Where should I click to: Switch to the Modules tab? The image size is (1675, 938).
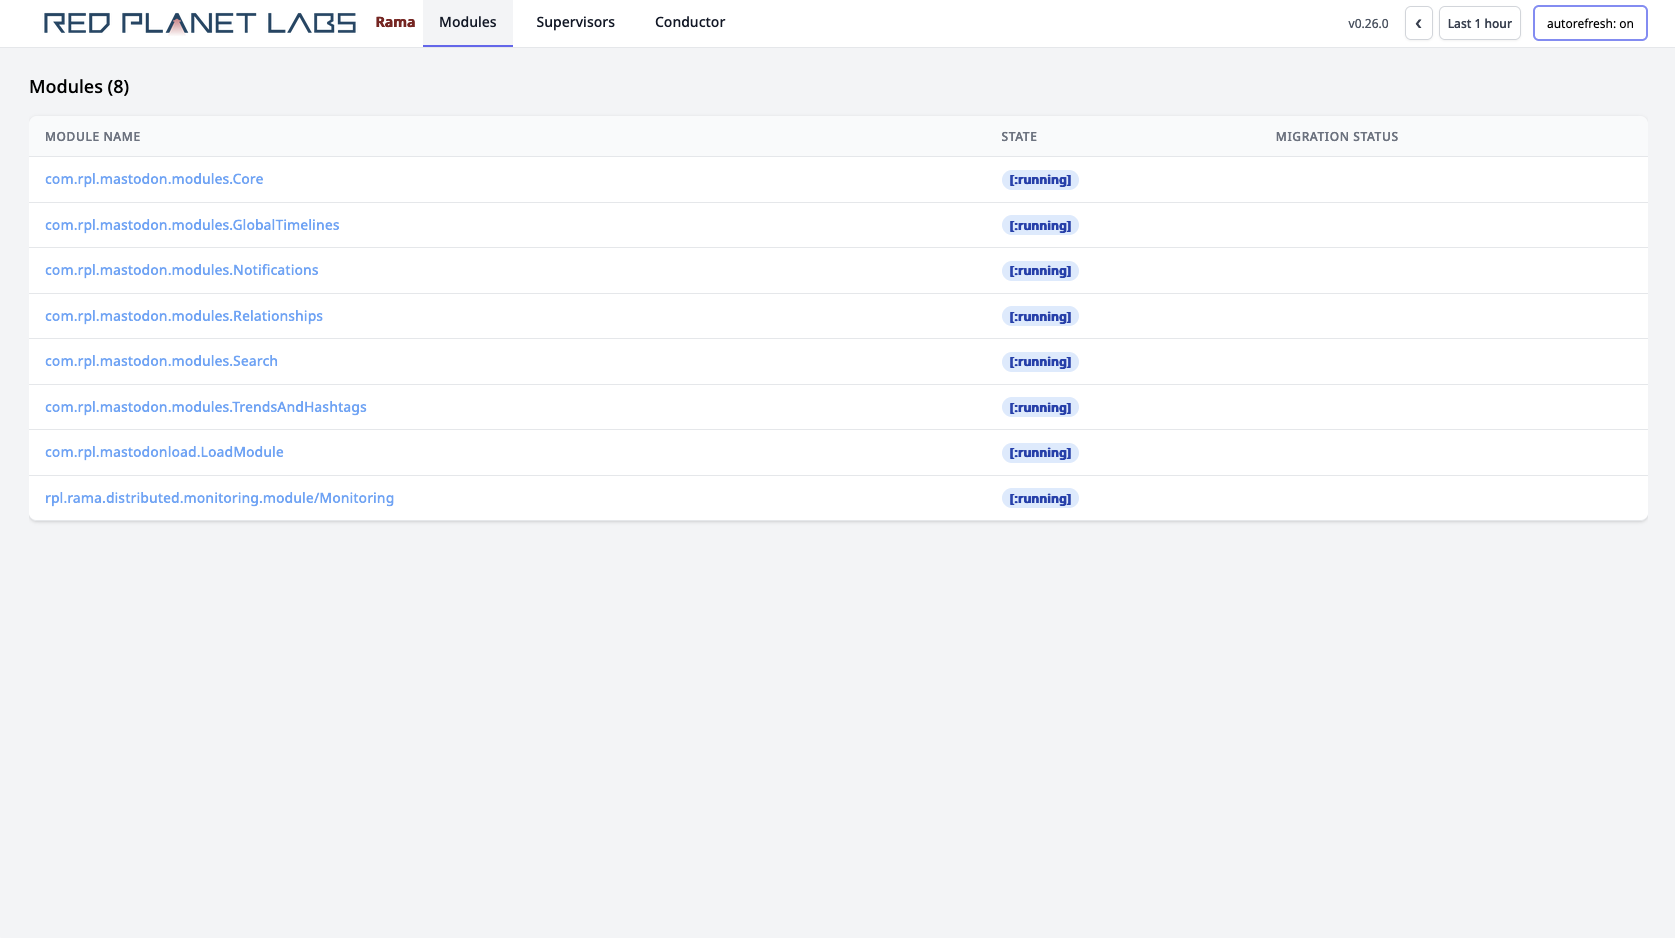click(x=468, y=23)
